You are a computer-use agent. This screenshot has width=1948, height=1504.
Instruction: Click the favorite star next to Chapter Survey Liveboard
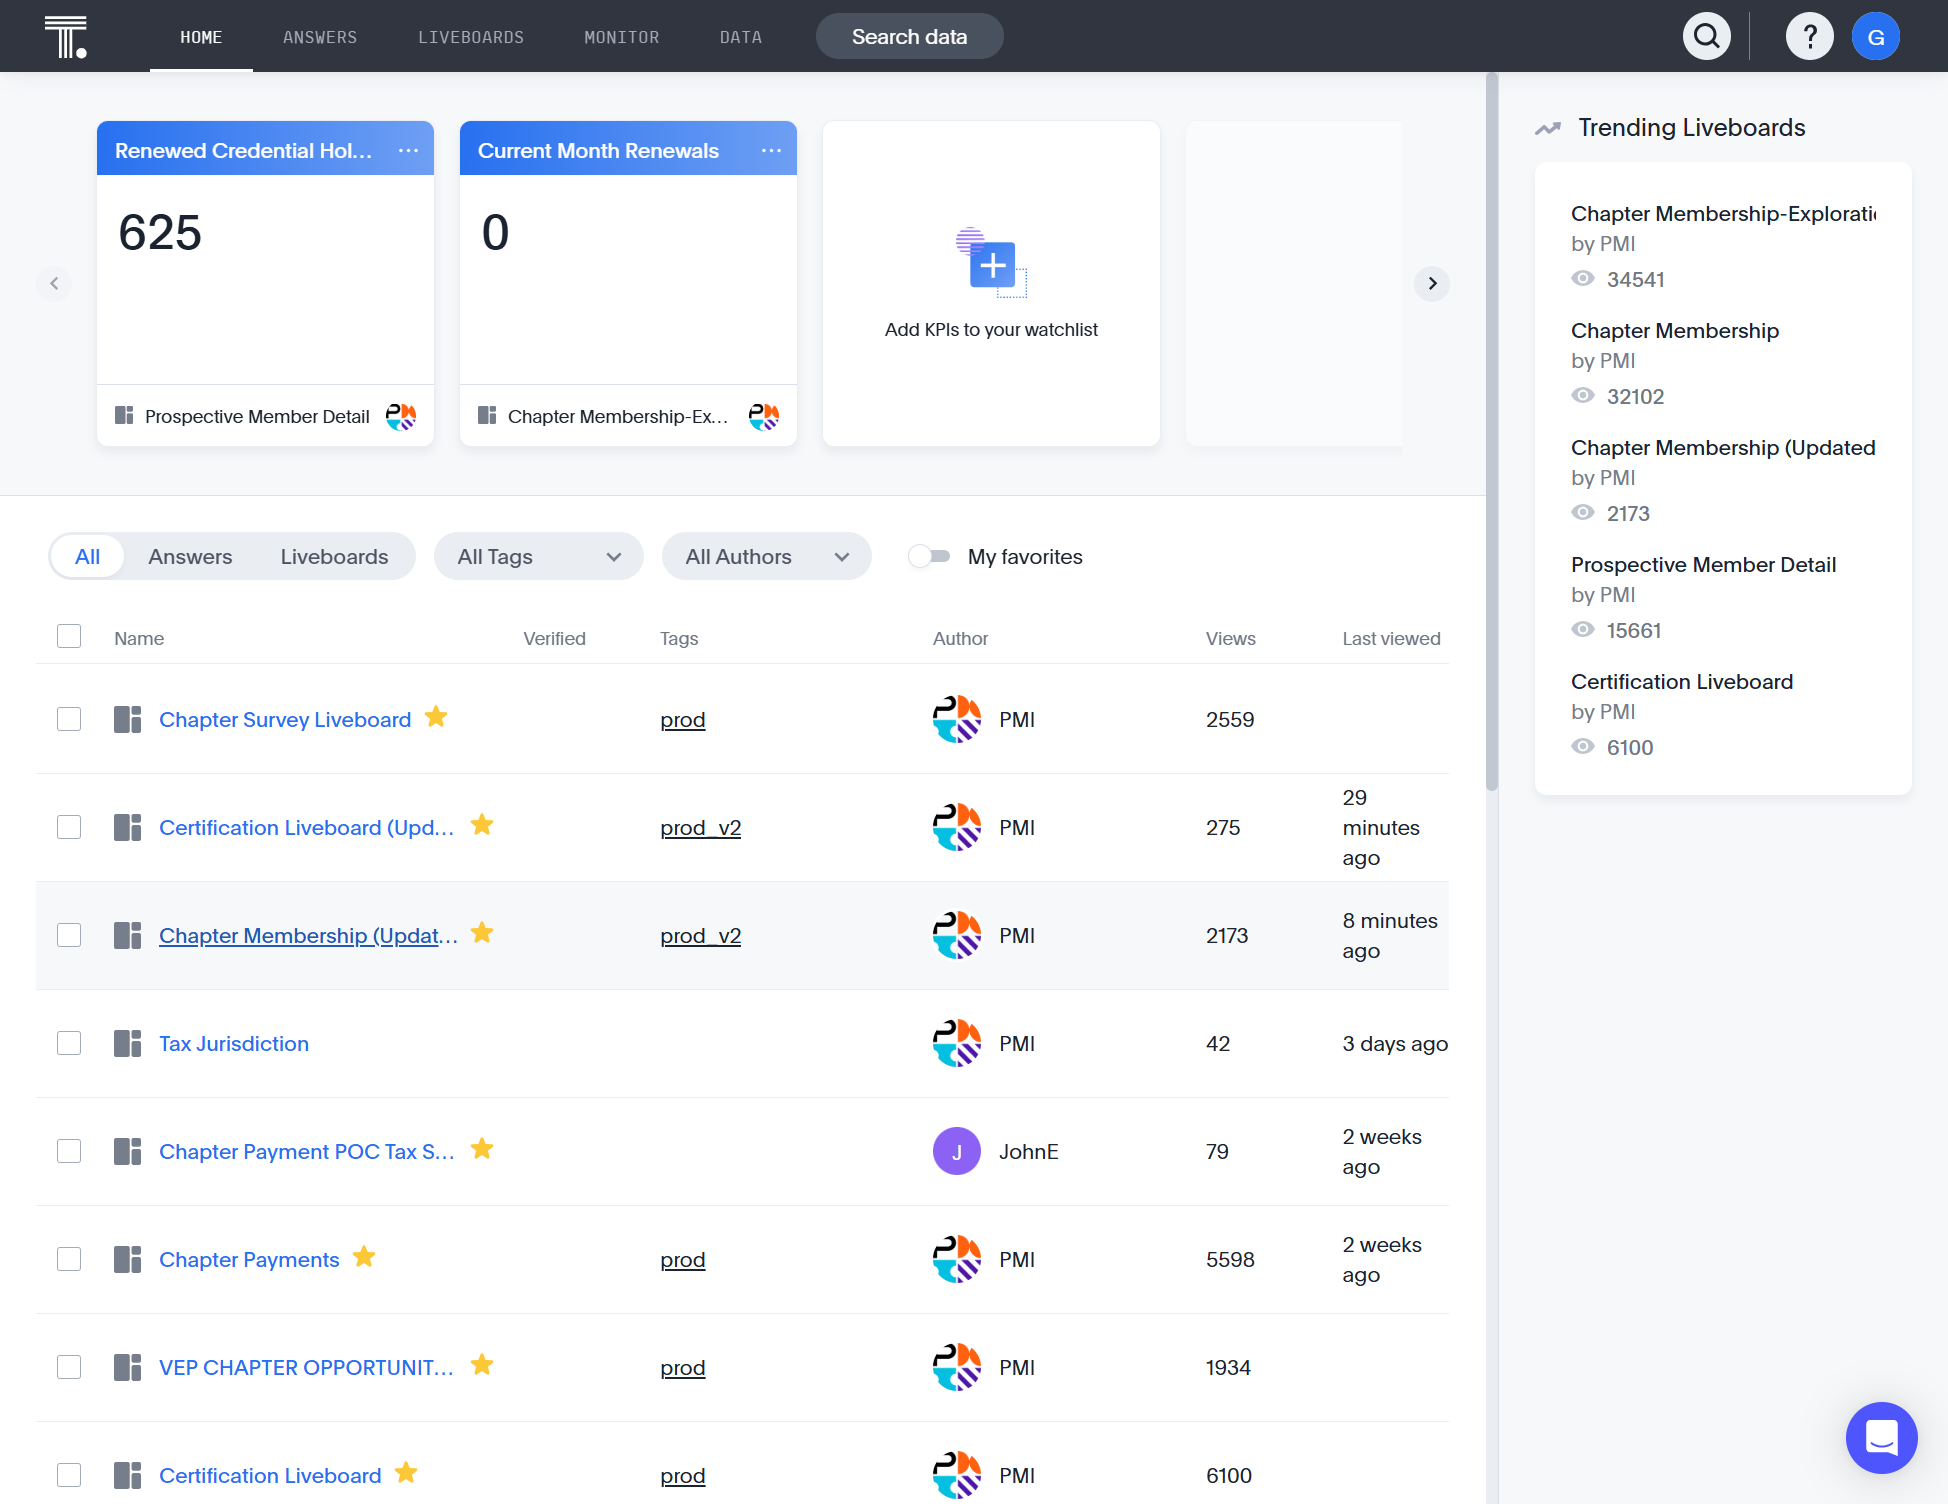click(436, 717)
